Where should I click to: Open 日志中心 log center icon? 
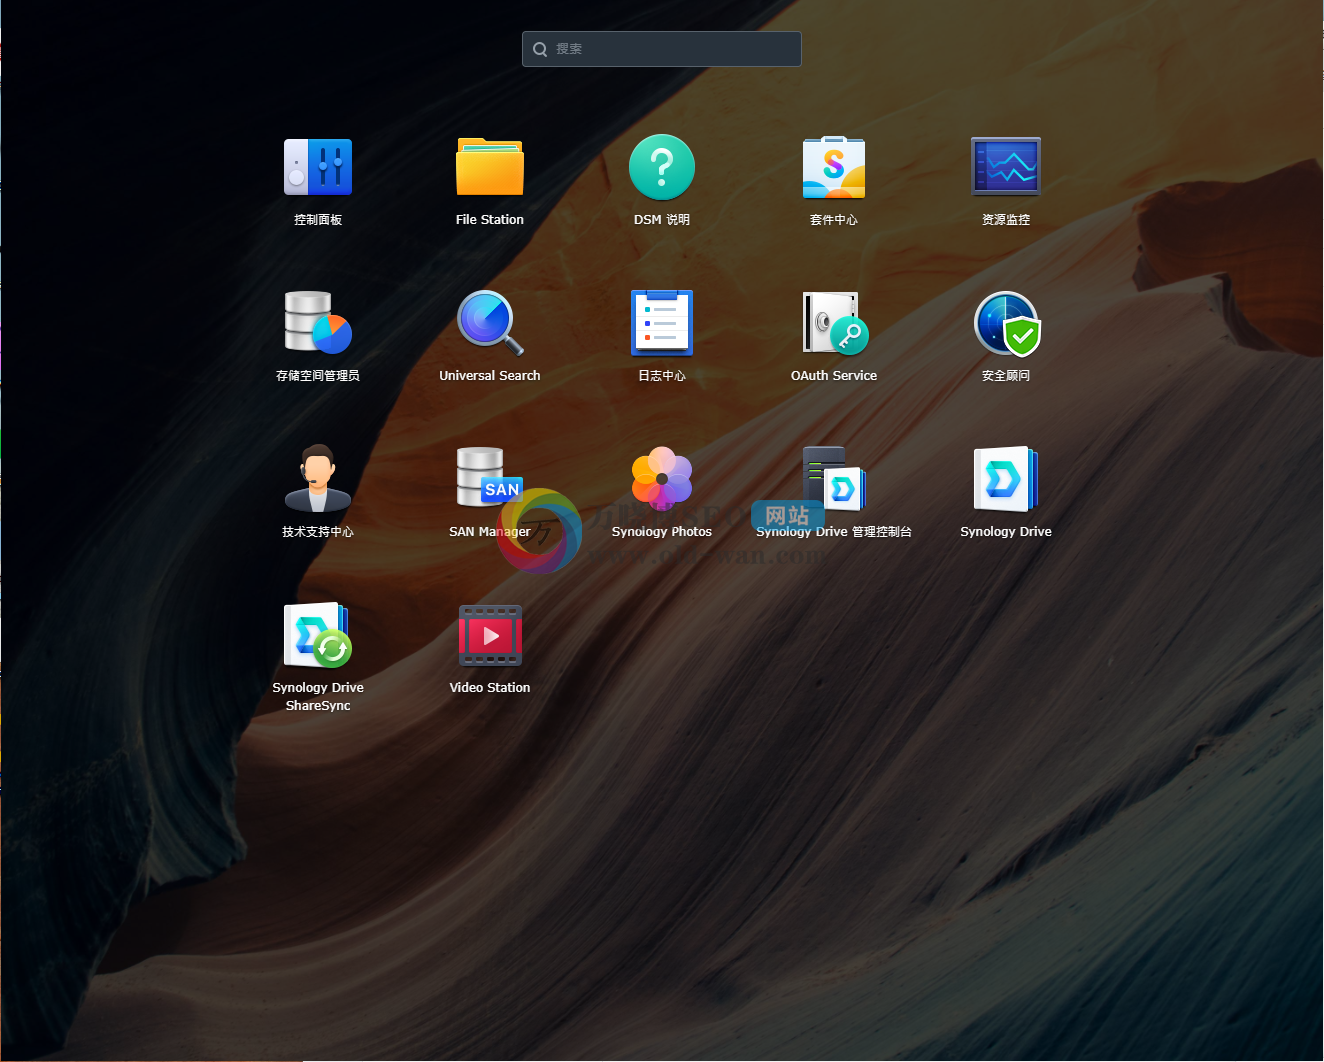pyautogui.click(x=662, y=323)
